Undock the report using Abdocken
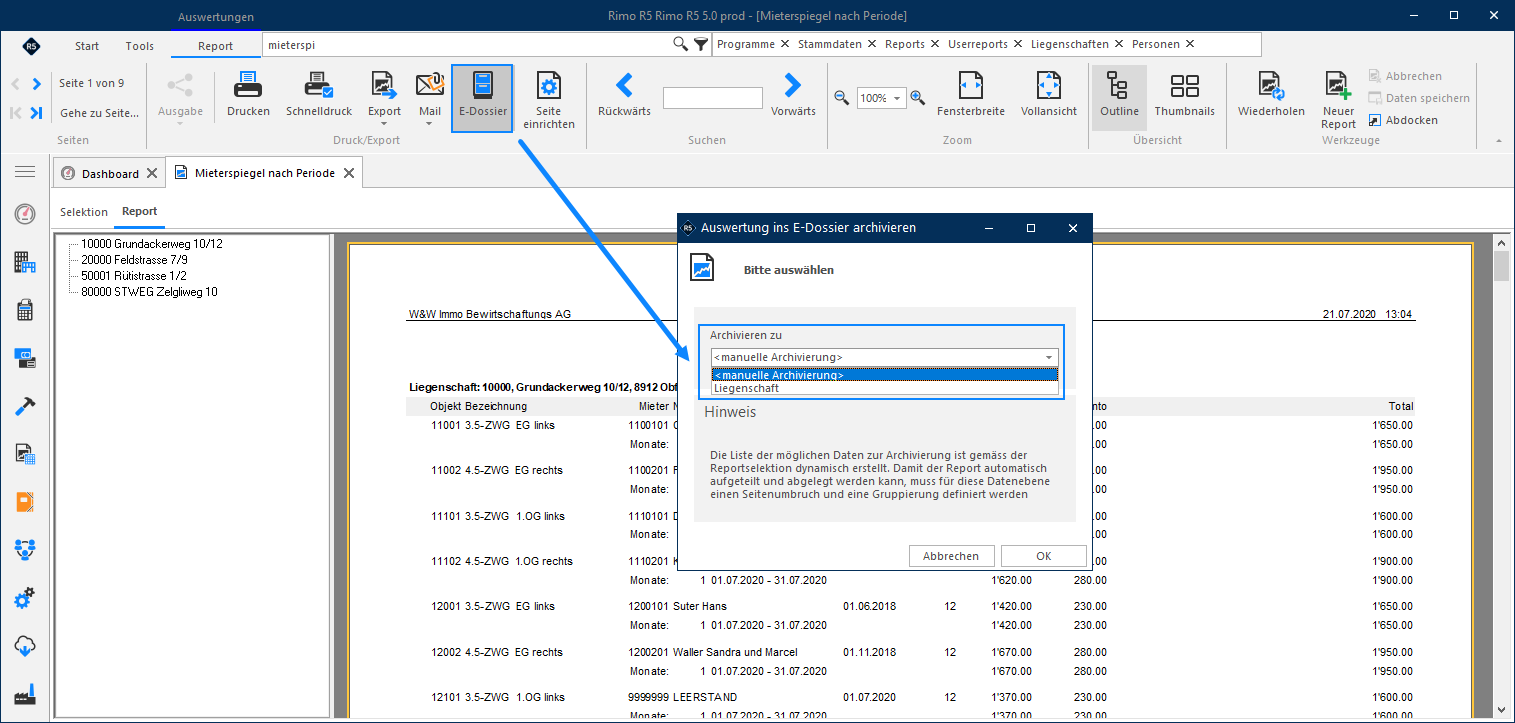Viewport: 1515px width, 723px height. coord(1404,120)
